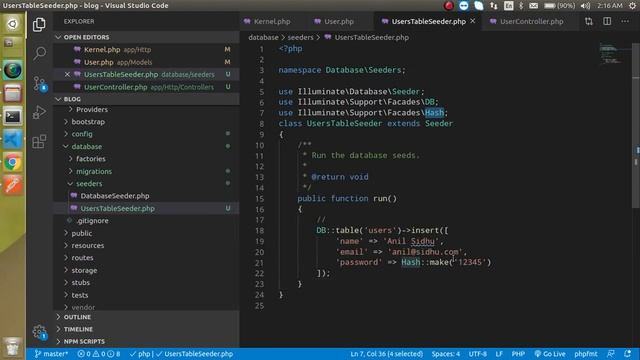Image resolution: width=640 pixels, height=360 pixels.
Task: Split the editor to the right
Action: point(607,21)
